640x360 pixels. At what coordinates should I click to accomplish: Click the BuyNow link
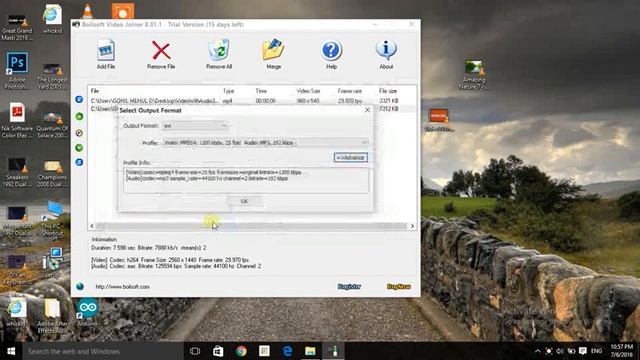click(x=398, y=287)
